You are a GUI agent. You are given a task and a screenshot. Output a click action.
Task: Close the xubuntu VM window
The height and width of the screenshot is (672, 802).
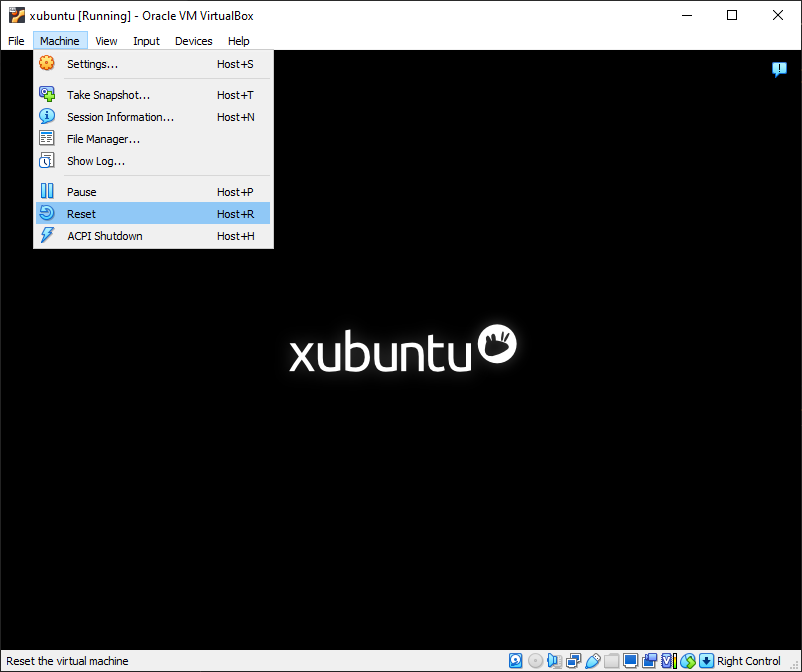(x=777, y=15)
